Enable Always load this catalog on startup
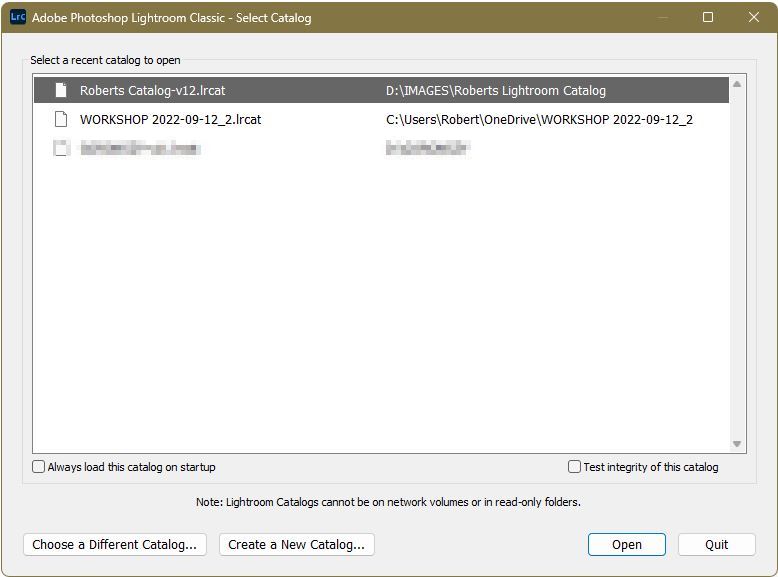This screenshot has width=778, height=577. point(38,467)
